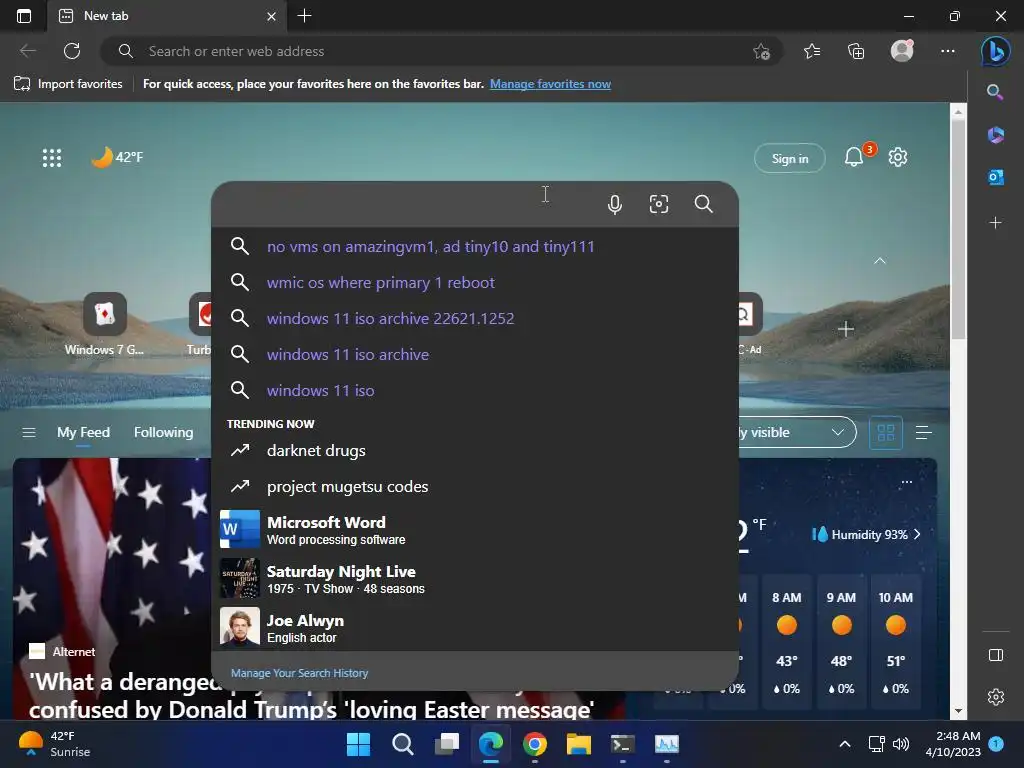Open the 42°F weather widget on page
This screenshot has width=1024, height=768.
[117, 157]
